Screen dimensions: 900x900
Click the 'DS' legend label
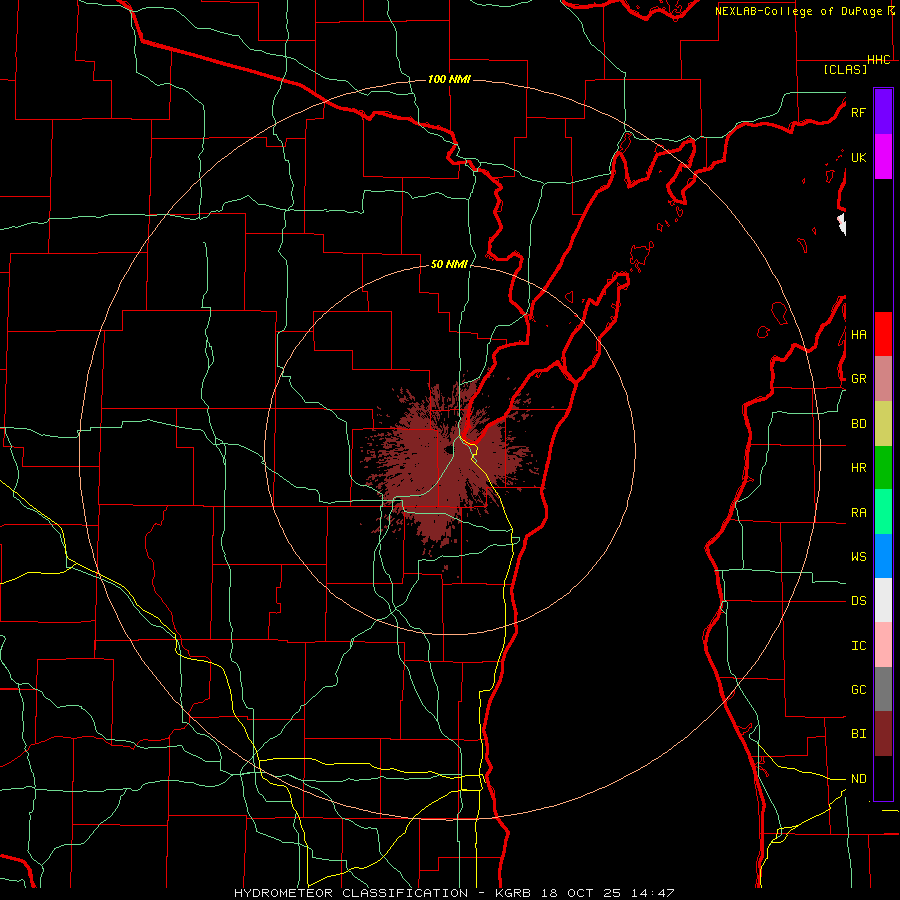click(858, 601)
